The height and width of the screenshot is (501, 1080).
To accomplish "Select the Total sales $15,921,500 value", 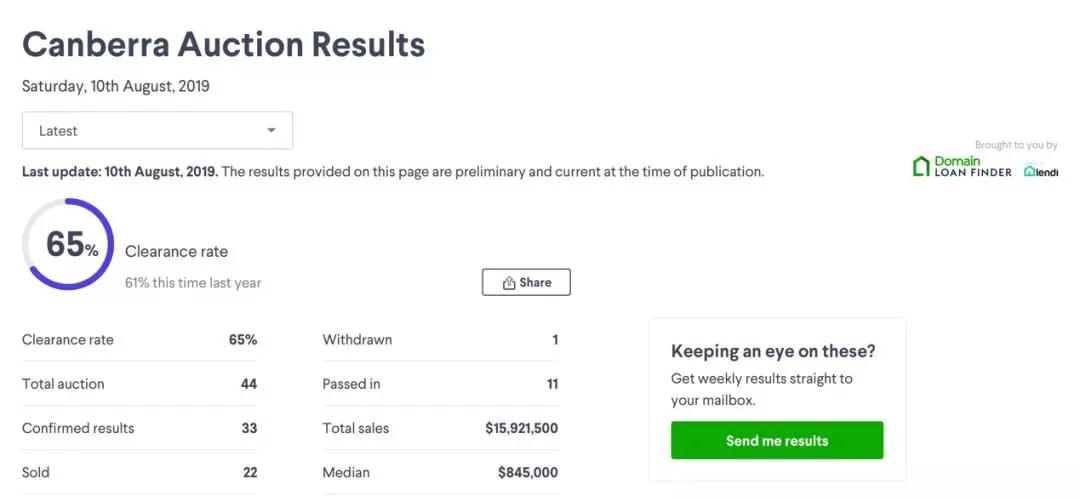I will pos(521,428).
